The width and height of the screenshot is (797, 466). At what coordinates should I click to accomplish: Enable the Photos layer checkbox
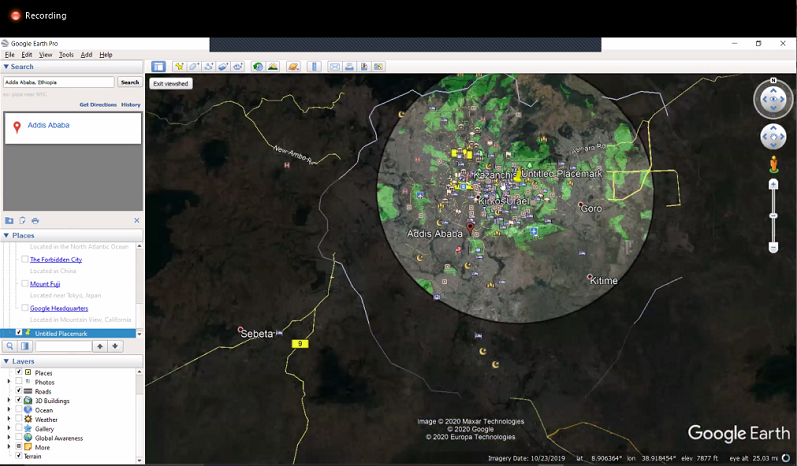tap(18, 382)
